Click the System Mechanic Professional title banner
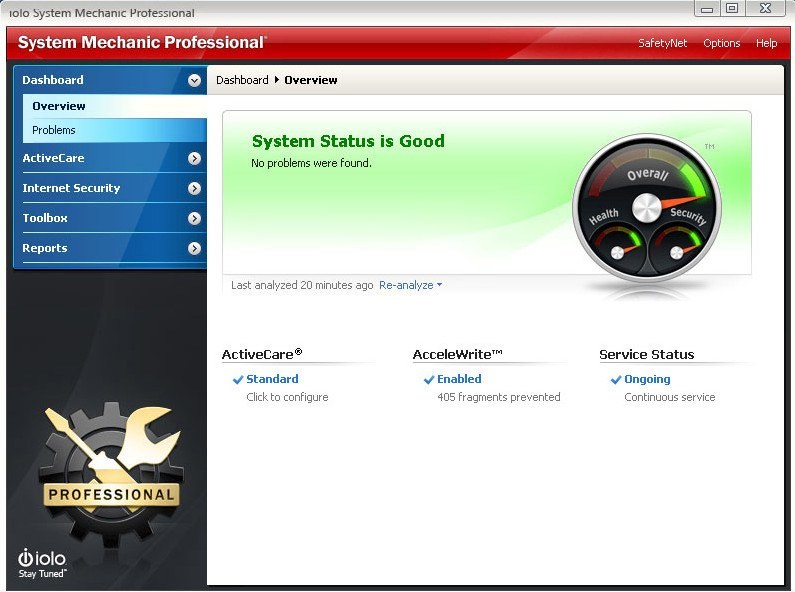Image resolution: width=795 pixels, height=592 pixels. click(142, 43)
